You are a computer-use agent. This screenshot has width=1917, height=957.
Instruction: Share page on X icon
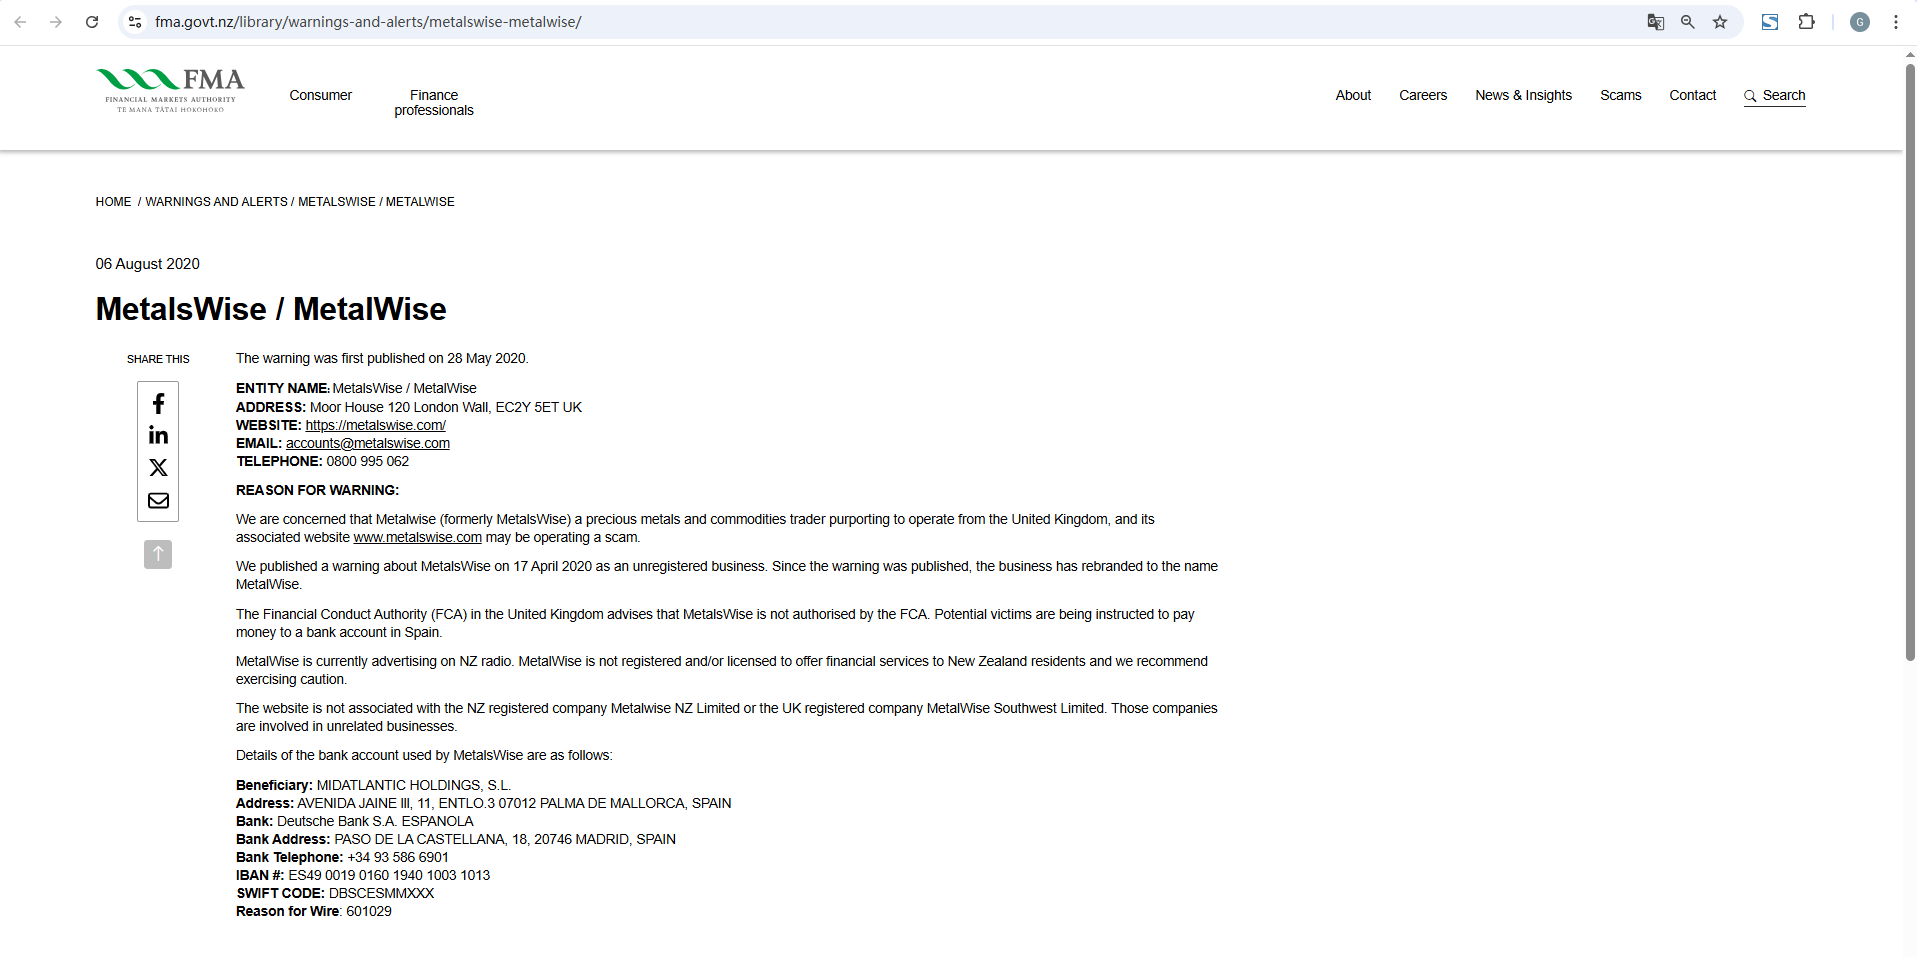158,468
